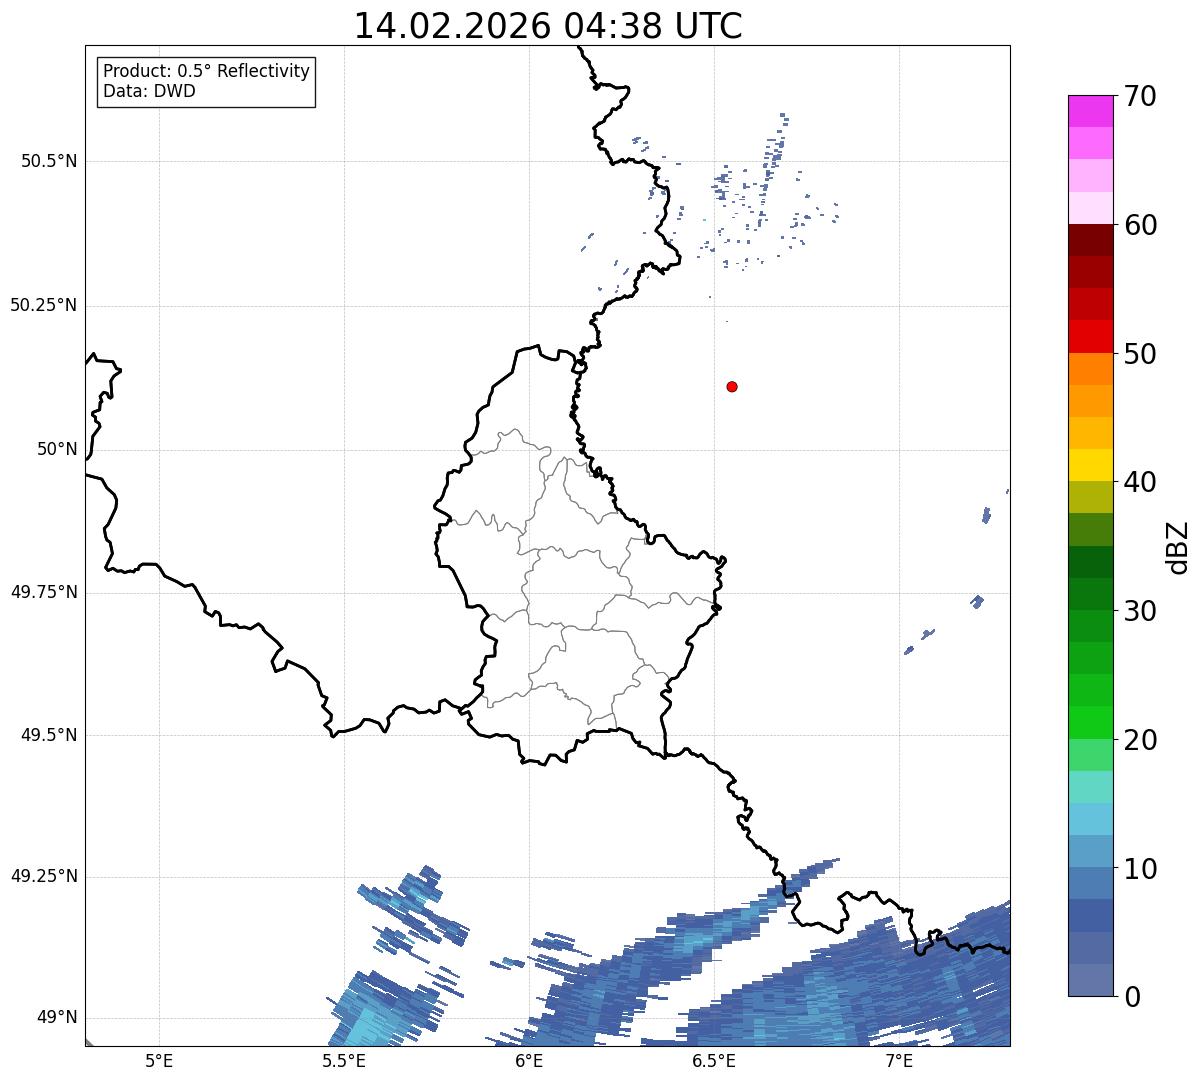This screenshot has height=1081, width=1202.
Task: Click the bright green colorbar segment just above 20
Action: coord(1090,722)
